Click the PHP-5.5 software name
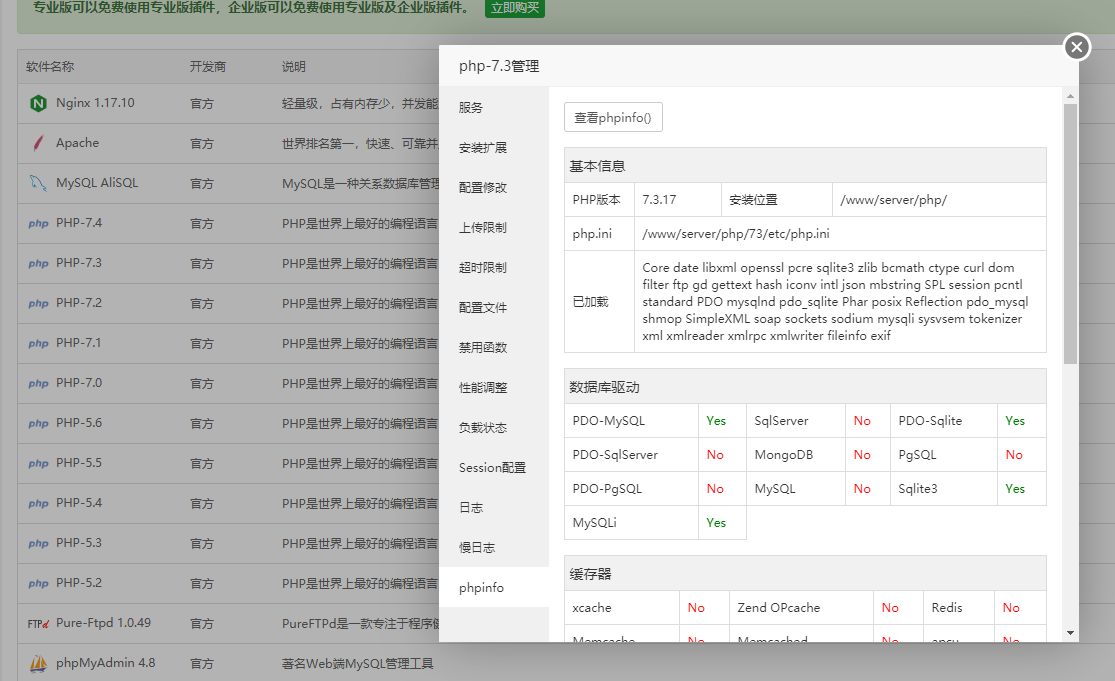The height and width of the screenshot is (681, 1115). 79,463
